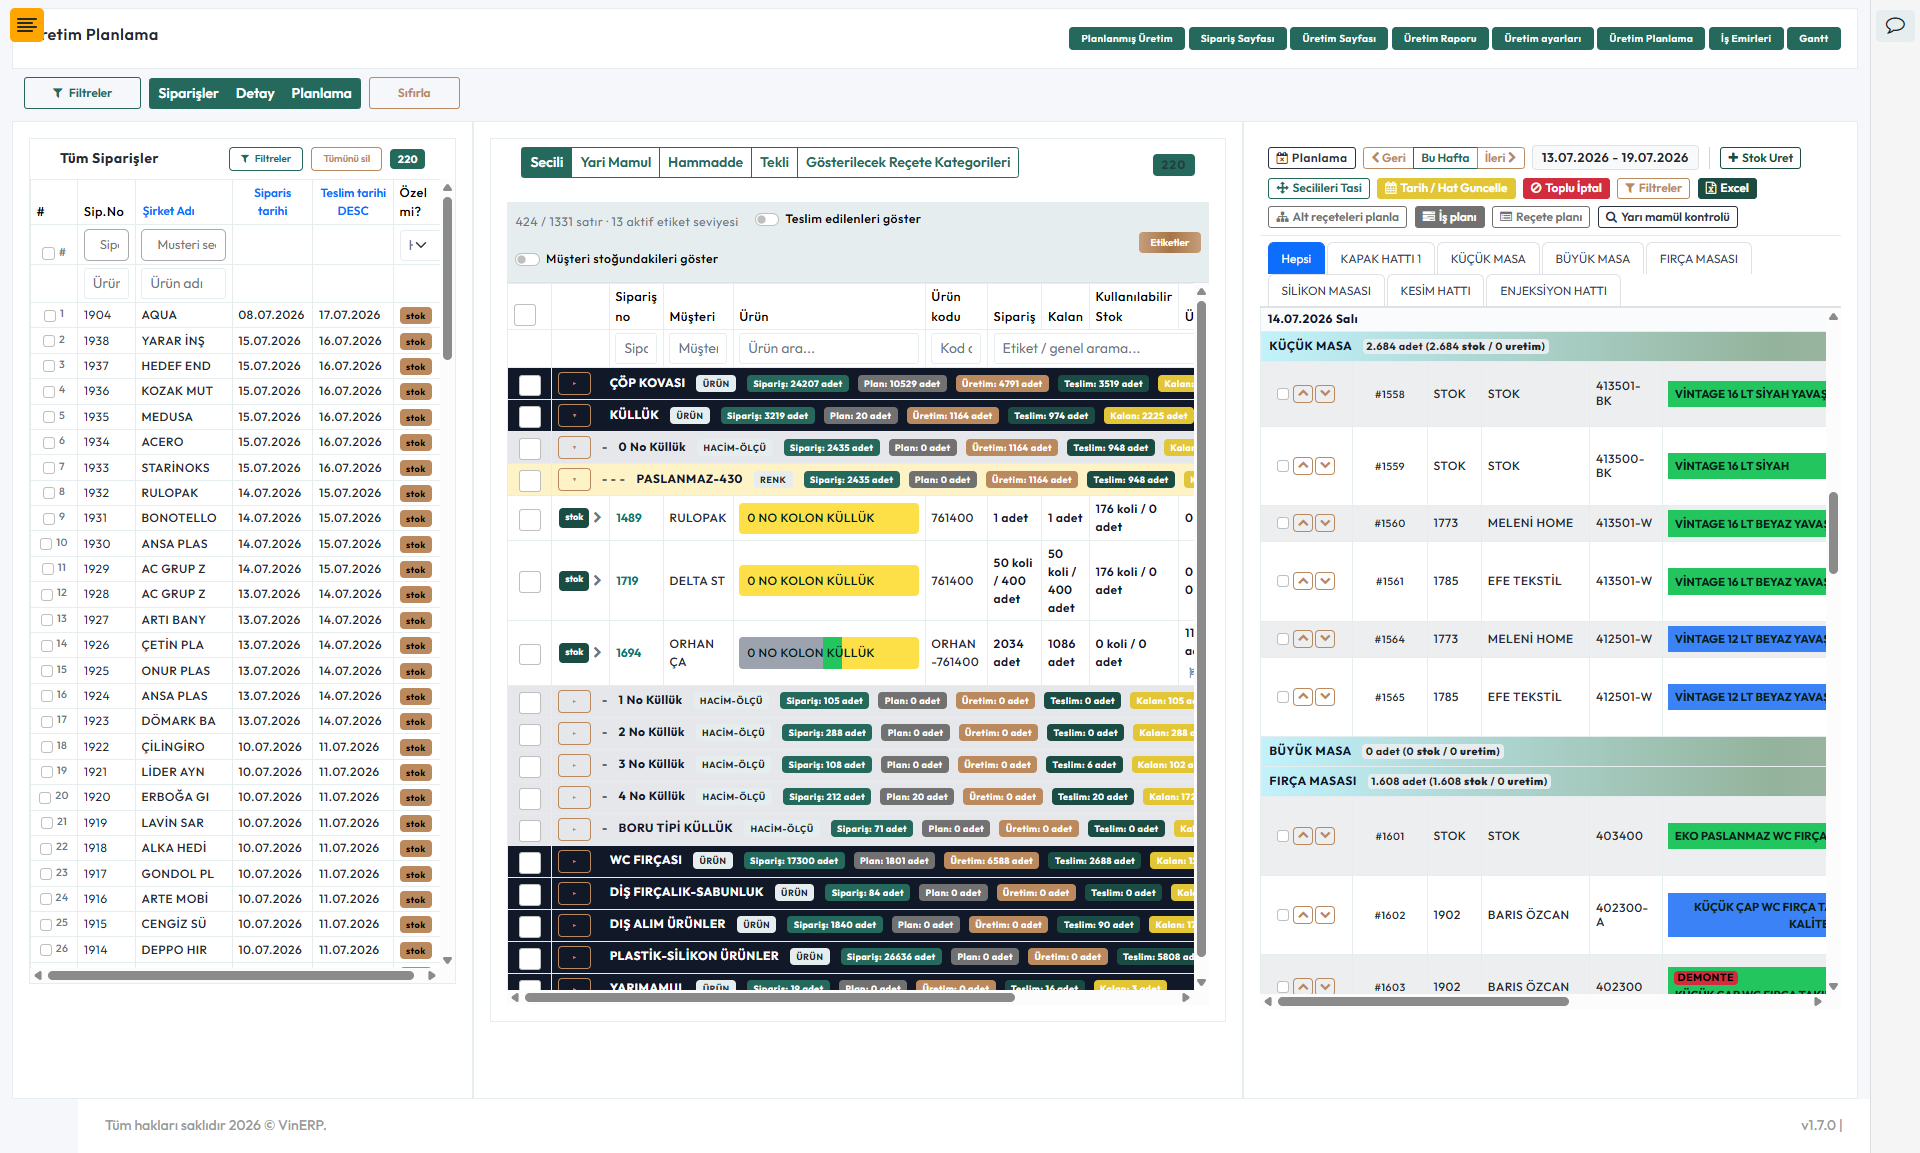Move order #1560 down with arrow
The width and height of the screenshot is (1920, 1153).
[1325, 523]
